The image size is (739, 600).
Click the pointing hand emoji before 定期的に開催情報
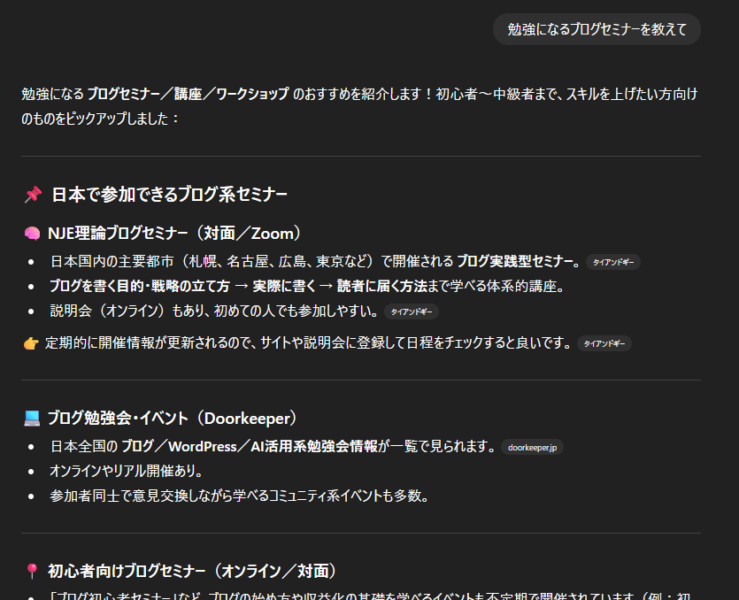click(31, 343)
